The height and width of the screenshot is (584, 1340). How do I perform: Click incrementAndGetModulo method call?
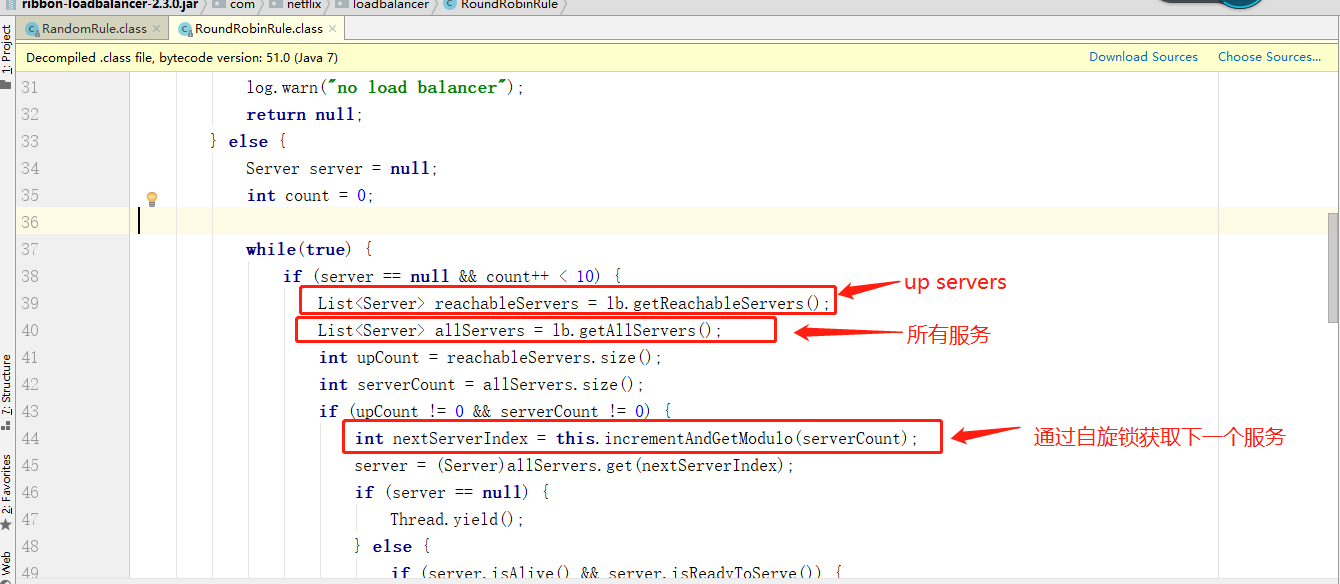pos(757,439)
